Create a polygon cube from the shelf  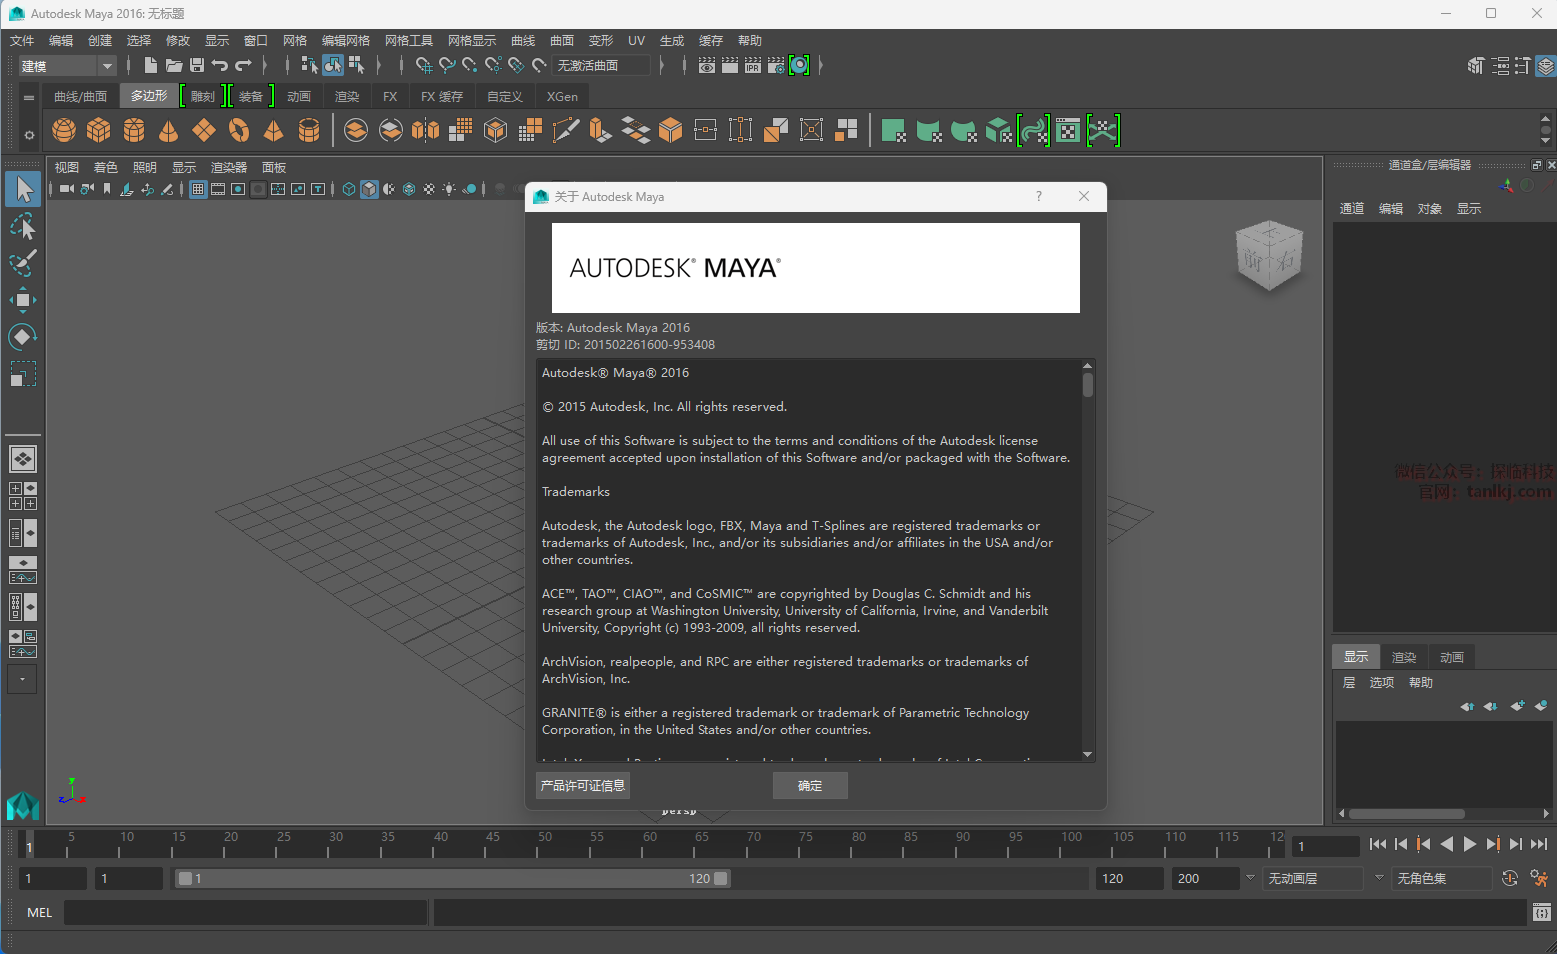99,131
